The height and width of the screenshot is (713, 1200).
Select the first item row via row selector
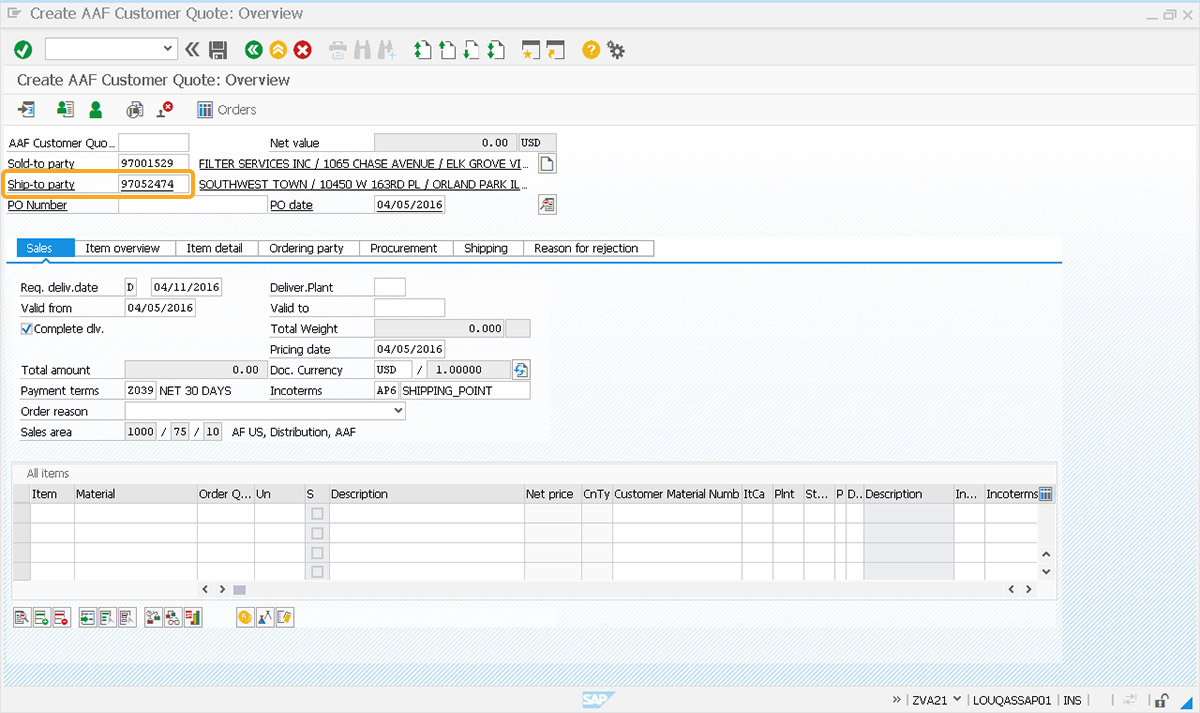[x=22, y=513]
